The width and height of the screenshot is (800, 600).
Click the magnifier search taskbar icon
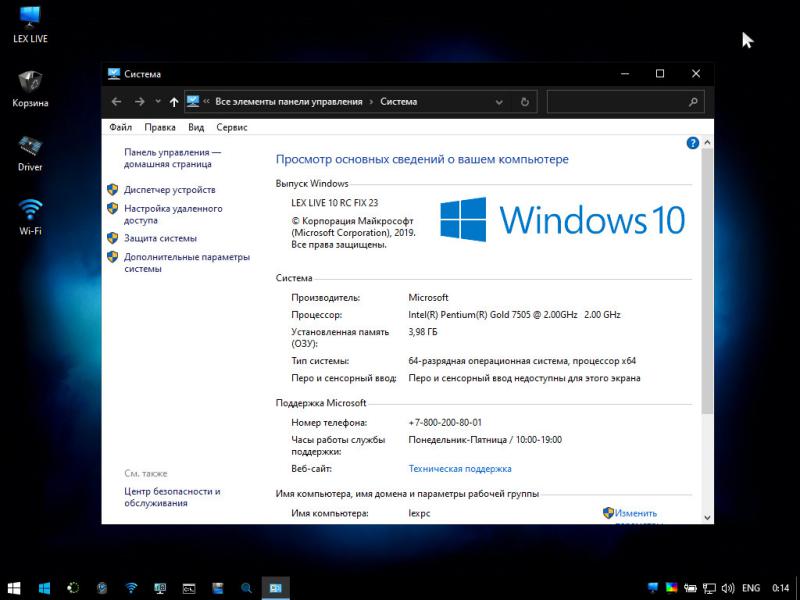(x=246, y=588)
